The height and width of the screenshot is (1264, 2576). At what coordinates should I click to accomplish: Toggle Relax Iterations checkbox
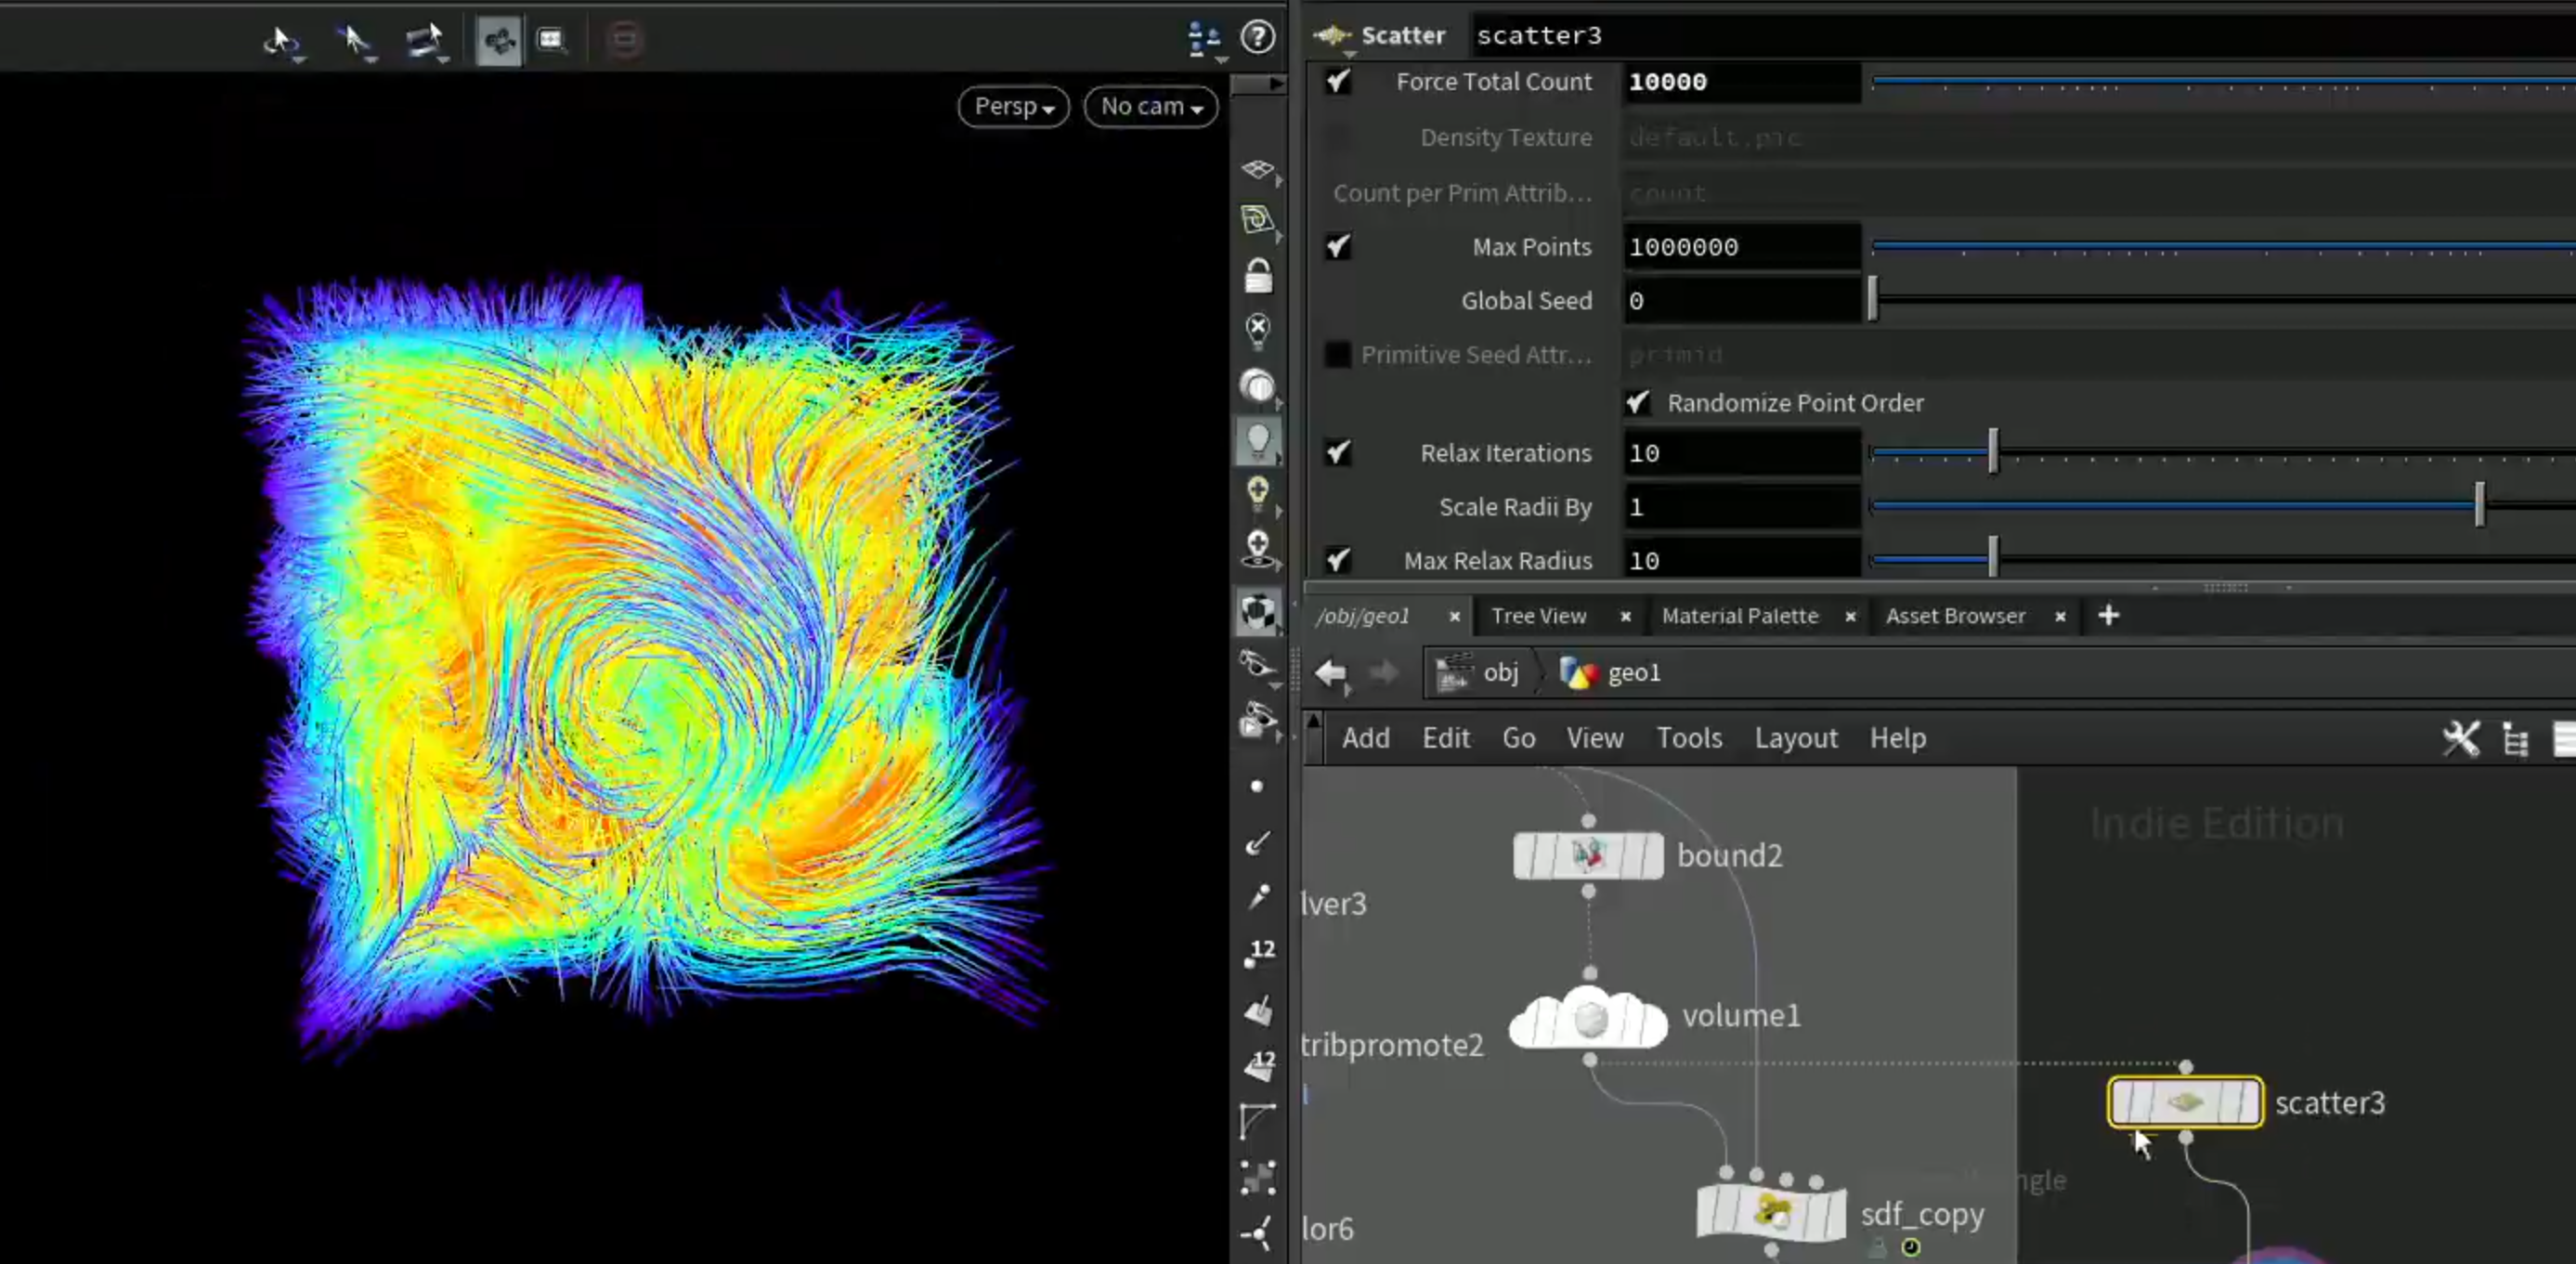(1337, 452)
